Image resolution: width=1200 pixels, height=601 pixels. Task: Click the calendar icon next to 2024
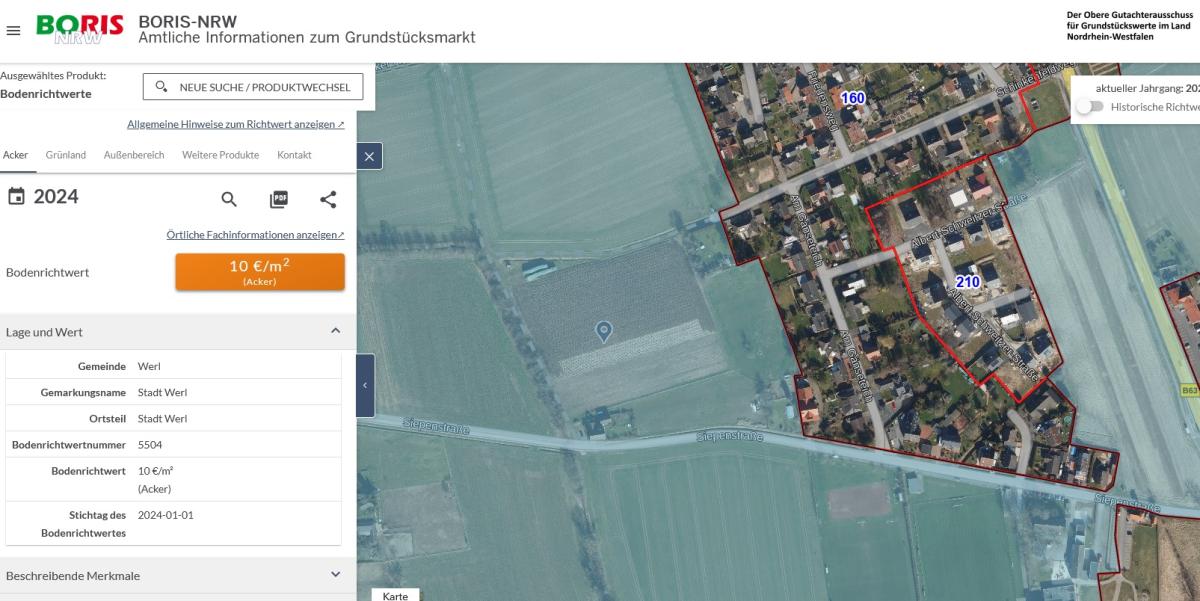tap(16, 197)
